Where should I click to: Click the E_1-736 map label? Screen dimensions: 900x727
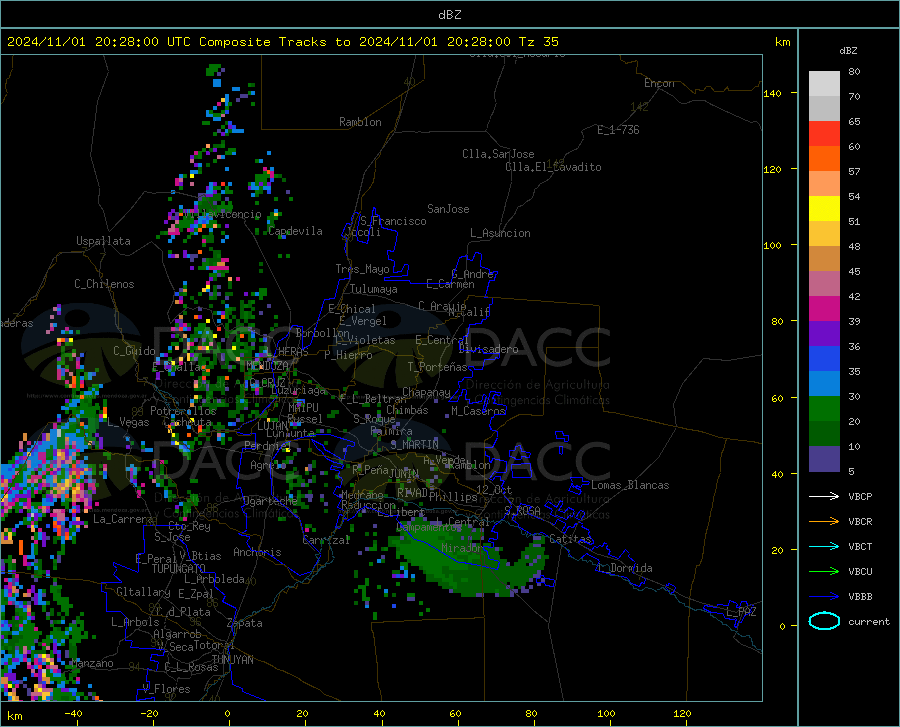pos(618,130)
